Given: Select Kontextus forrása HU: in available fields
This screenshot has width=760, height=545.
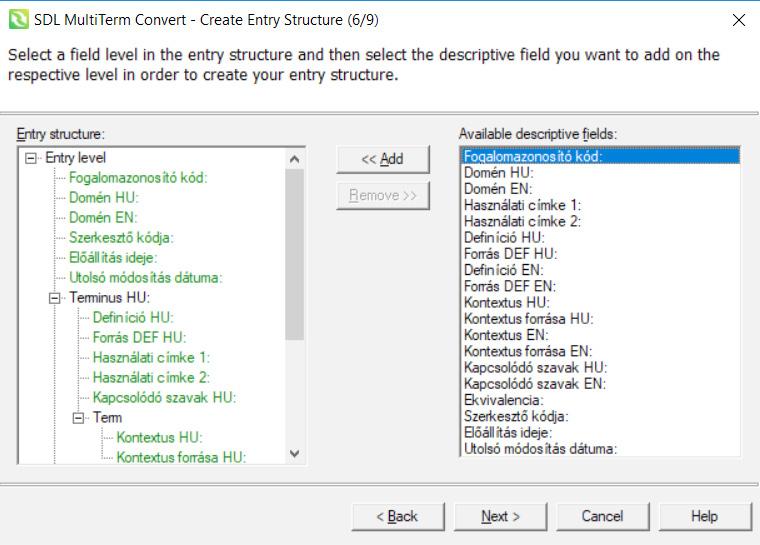Looking at the screenshot, I should click(600, 319).
